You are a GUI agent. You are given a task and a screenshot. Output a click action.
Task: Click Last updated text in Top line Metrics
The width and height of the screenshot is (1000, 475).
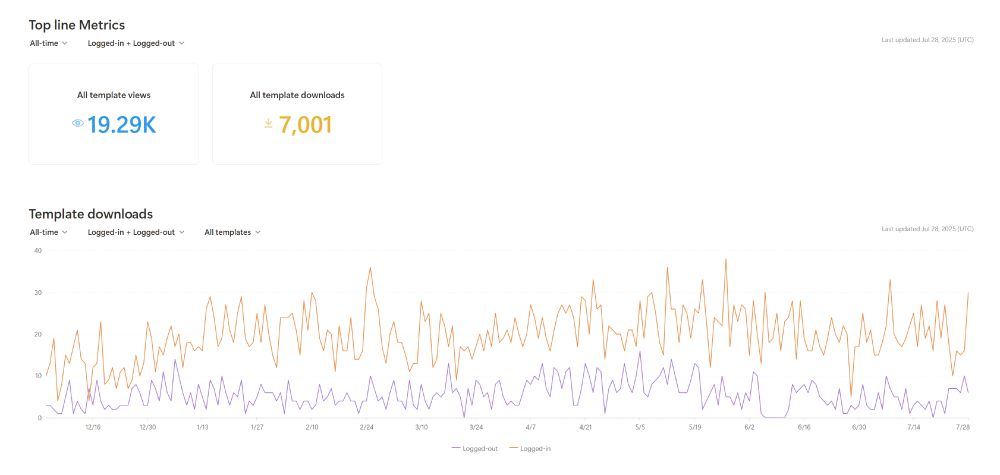pos(927,40)
